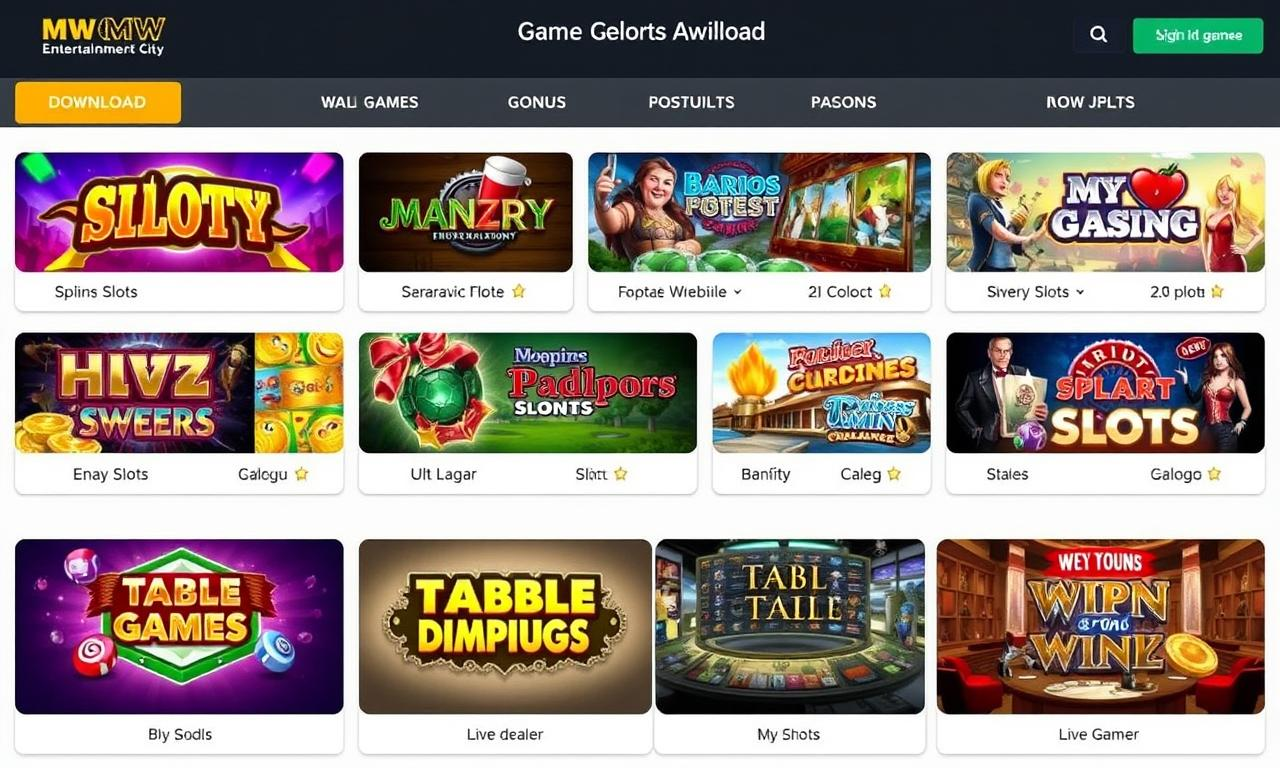1280x768 pixels.
Task: Click the green Sign in game button
Action: click(1198, 35)
